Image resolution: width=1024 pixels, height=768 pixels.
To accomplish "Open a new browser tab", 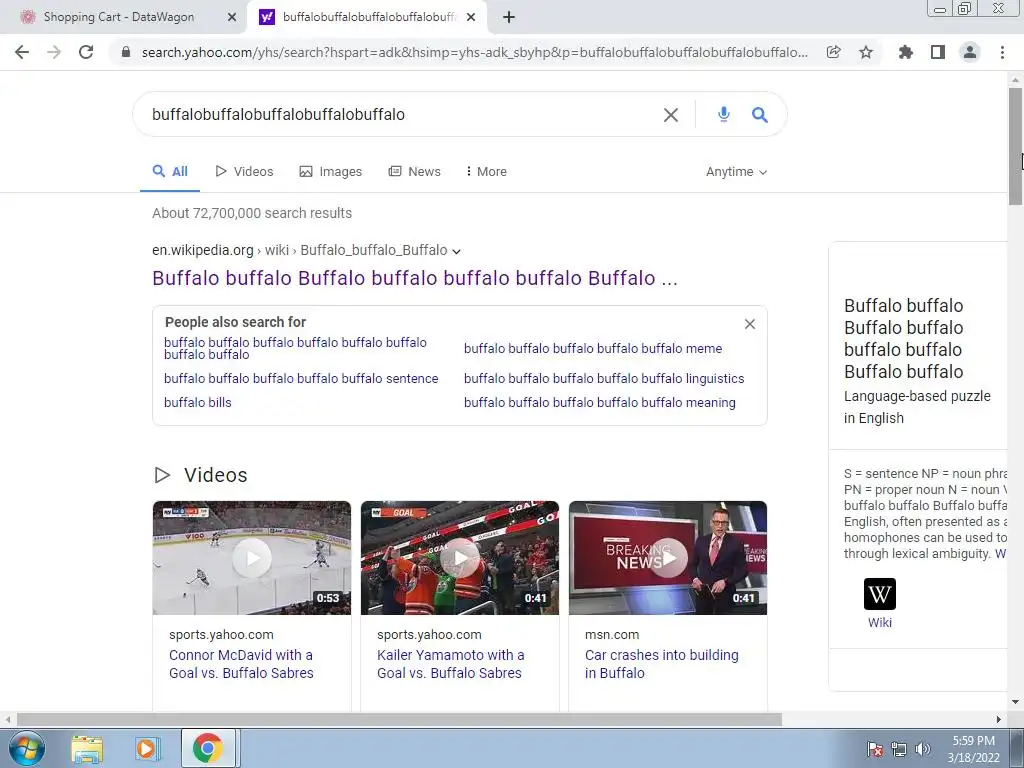I will 509,18.
